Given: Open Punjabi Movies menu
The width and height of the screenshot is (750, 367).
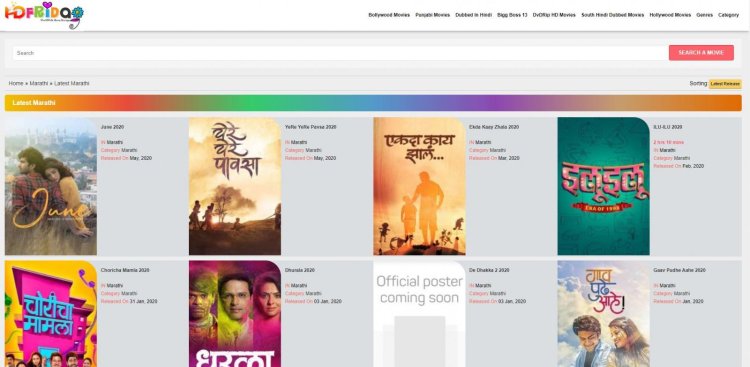Looking at the screenshot, I should point(432,15).
